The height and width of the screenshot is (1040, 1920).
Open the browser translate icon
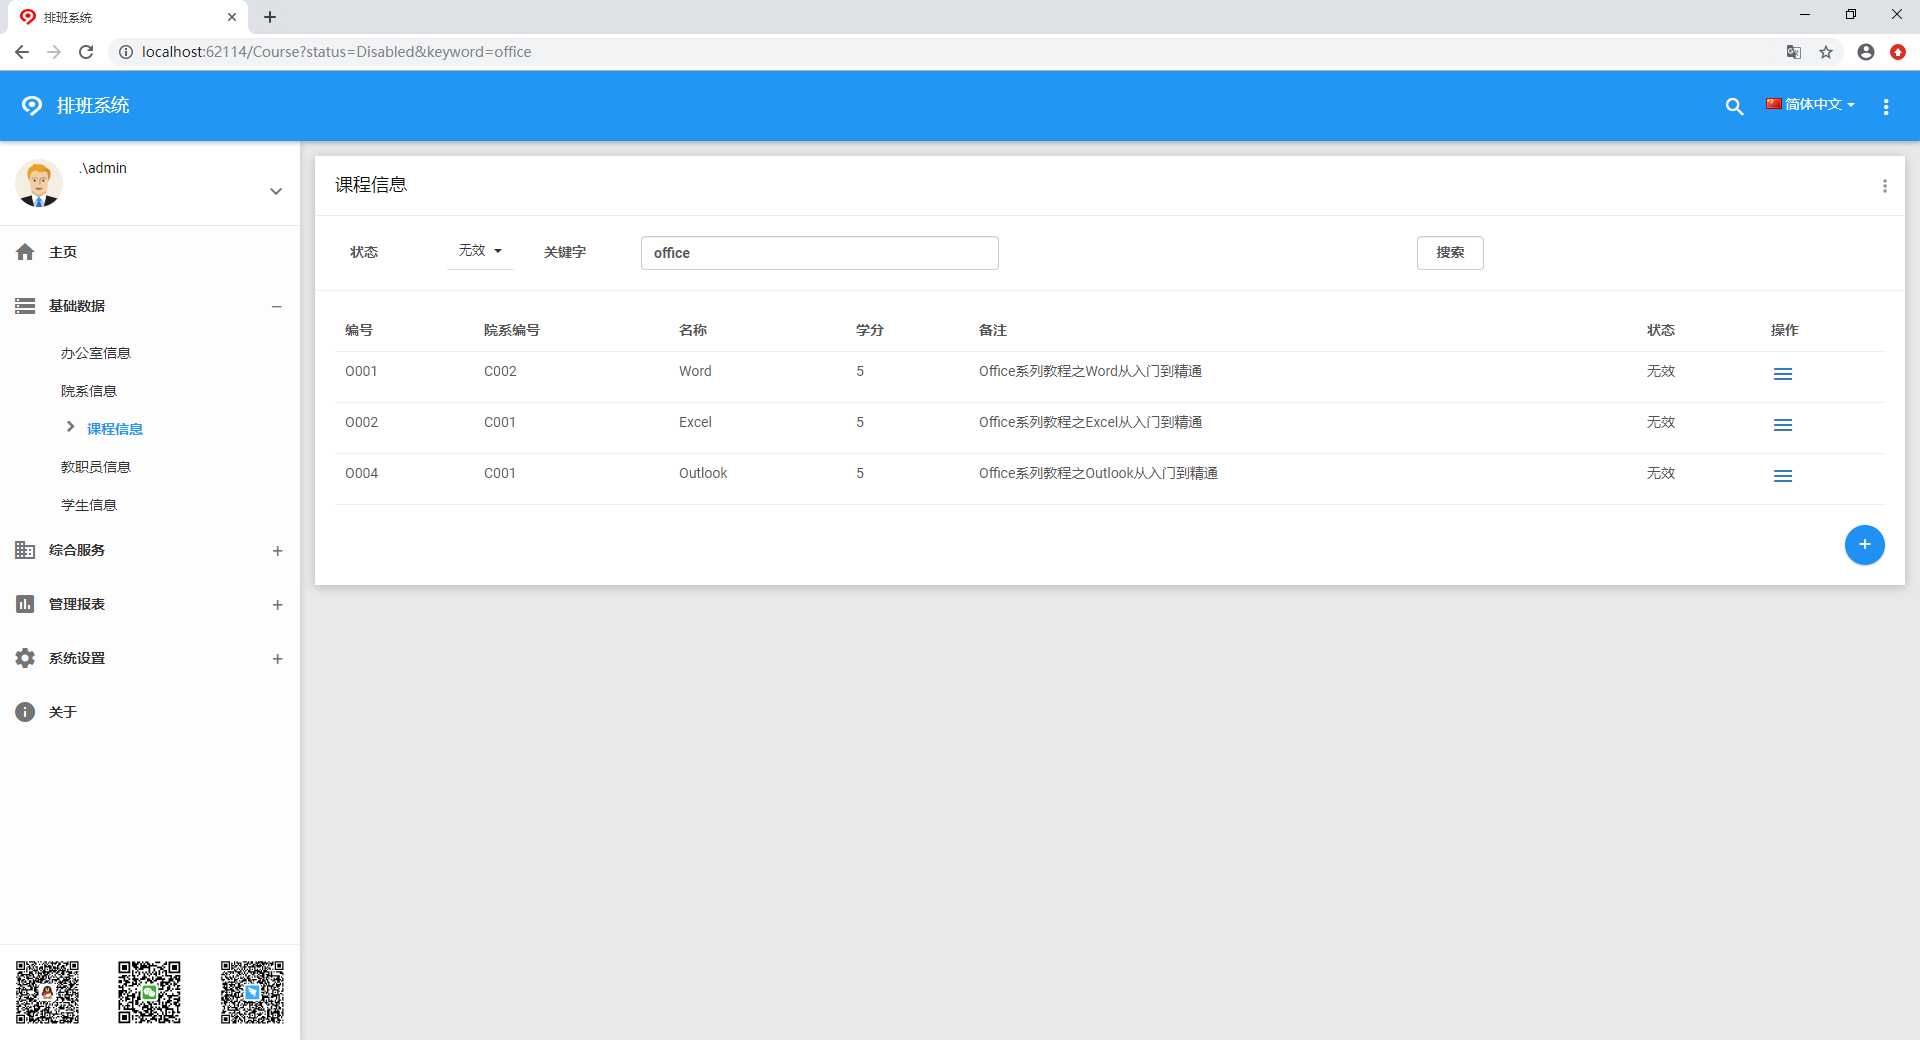point(1794,52)
